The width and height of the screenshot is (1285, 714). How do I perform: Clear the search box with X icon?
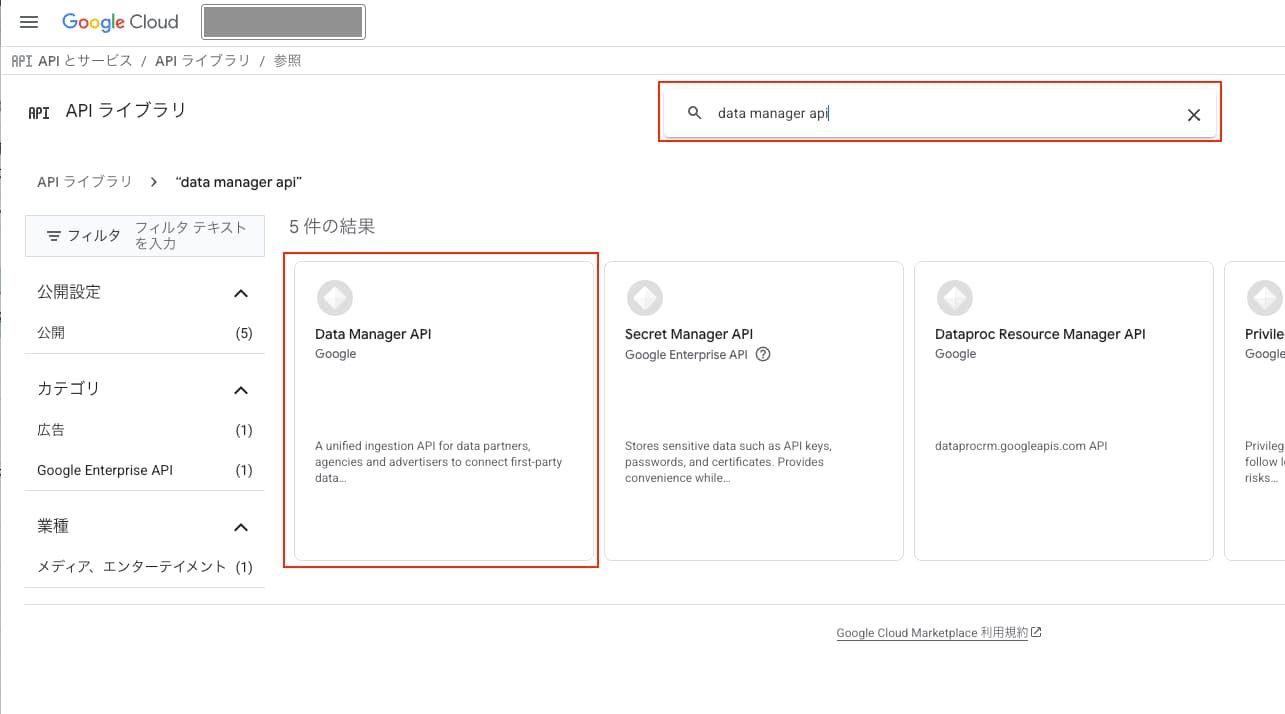point(1193,114)
